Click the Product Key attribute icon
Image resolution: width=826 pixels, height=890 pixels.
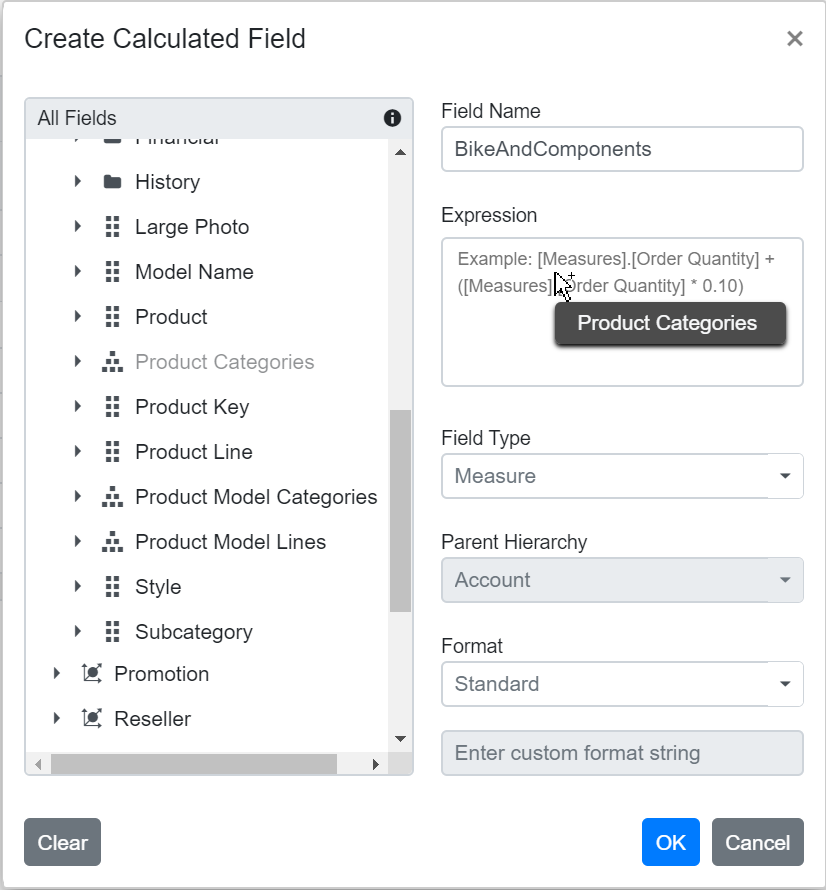[112, 407]
